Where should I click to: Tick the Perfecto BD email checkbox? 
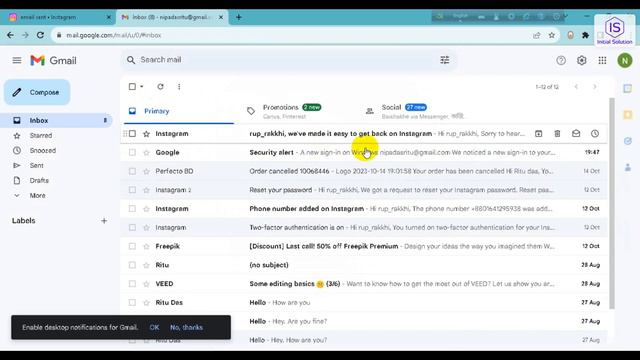(x=132, y=171)
